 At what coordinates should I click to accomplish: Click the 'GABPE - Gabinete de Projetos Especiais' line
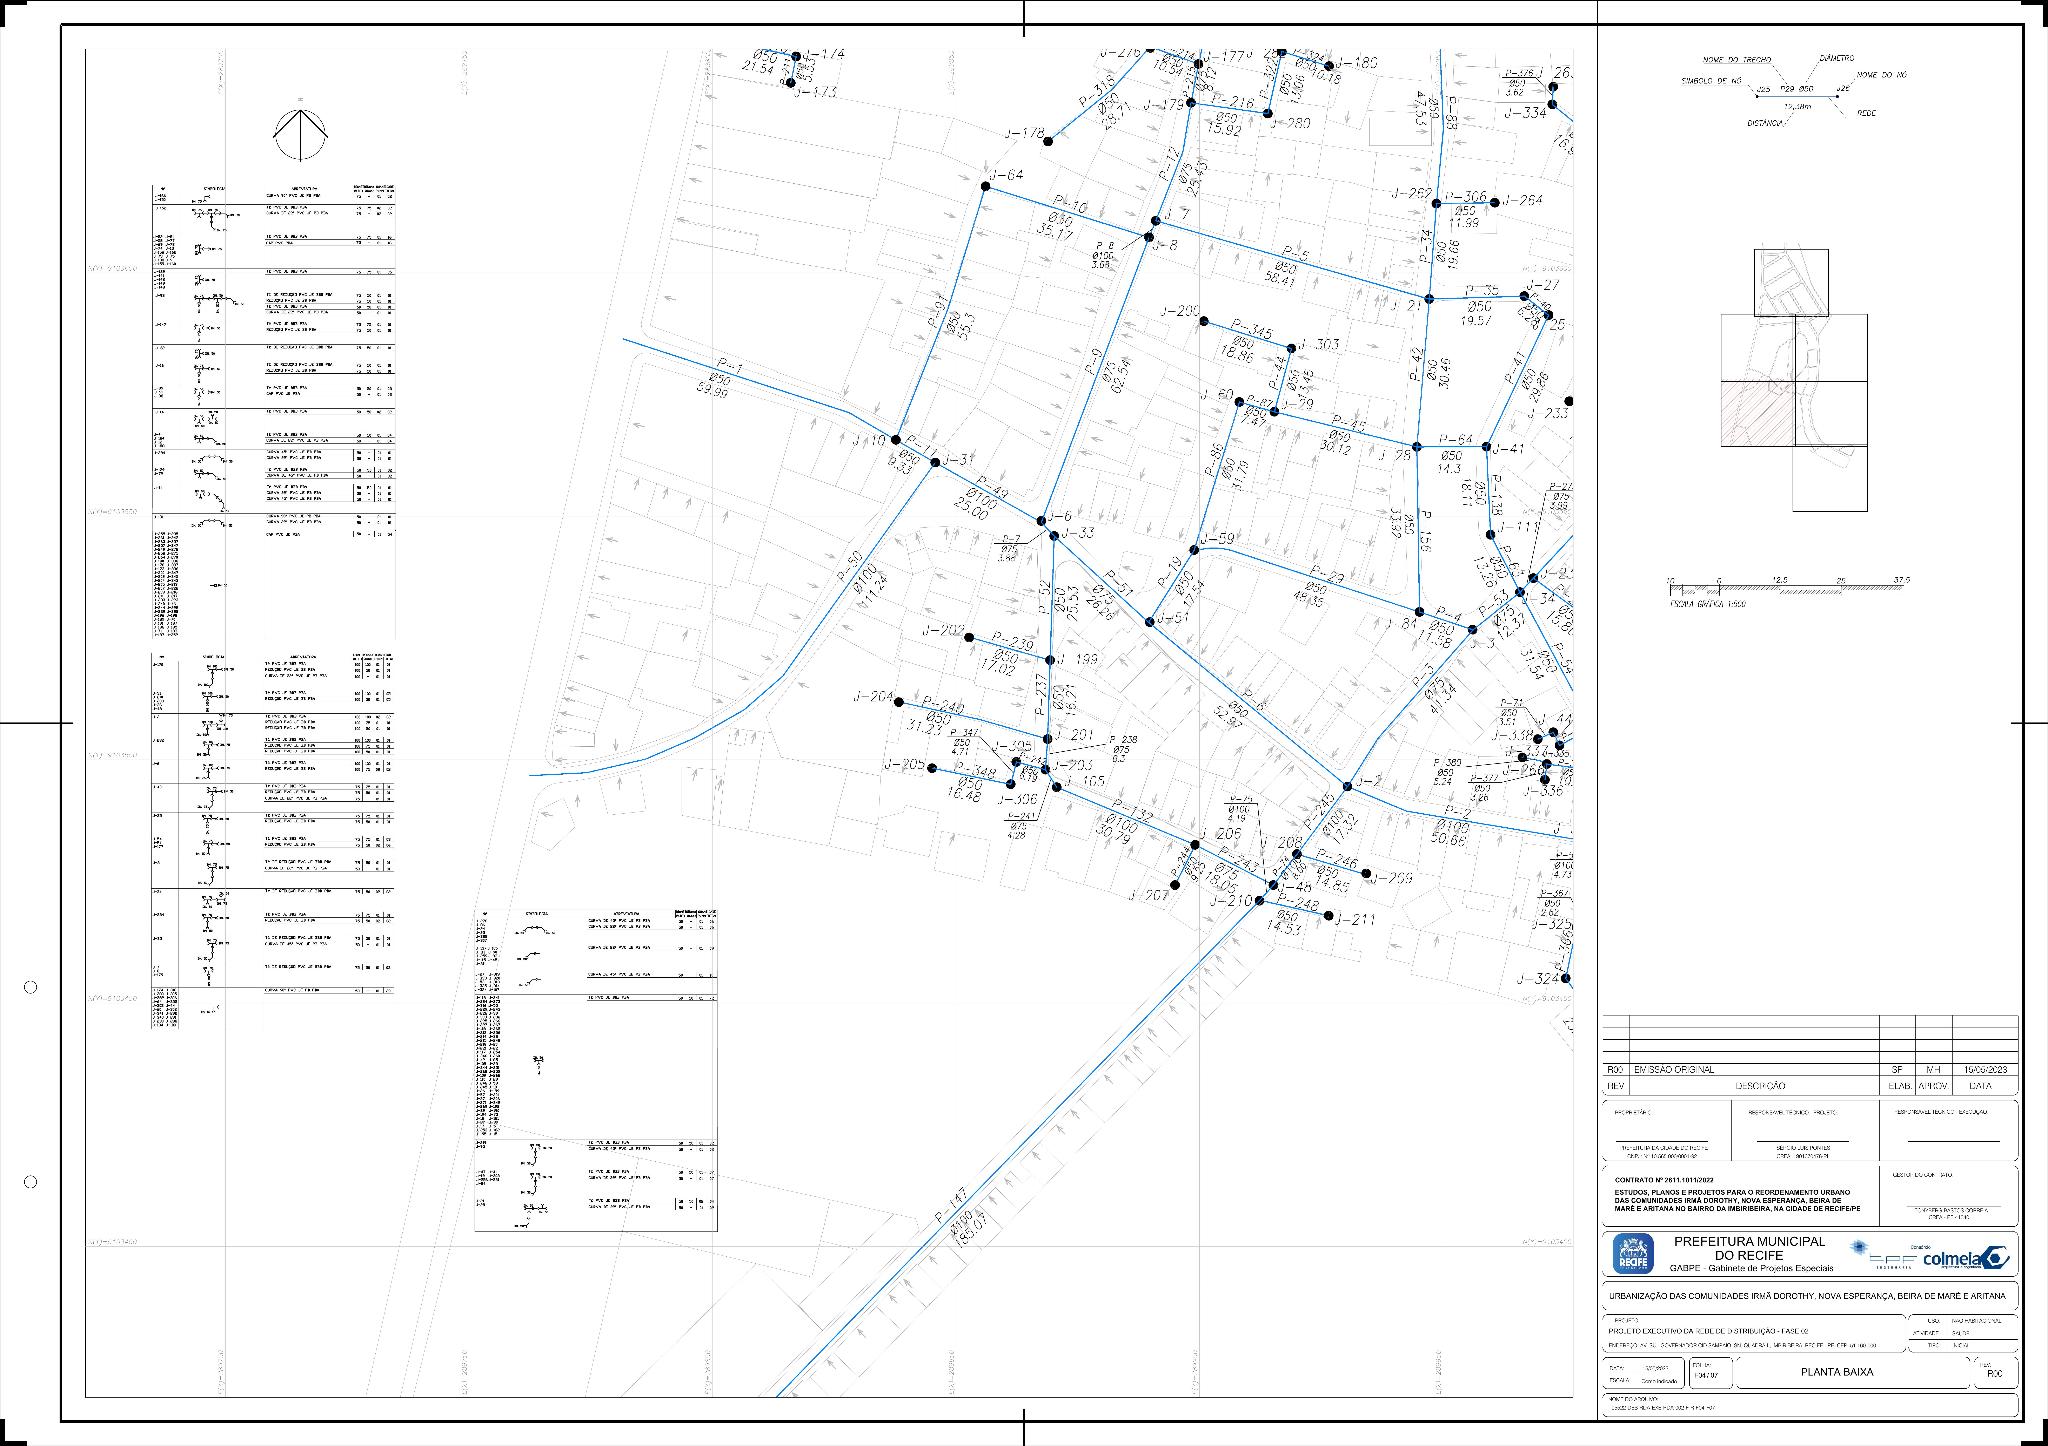pos(1751,1268)
